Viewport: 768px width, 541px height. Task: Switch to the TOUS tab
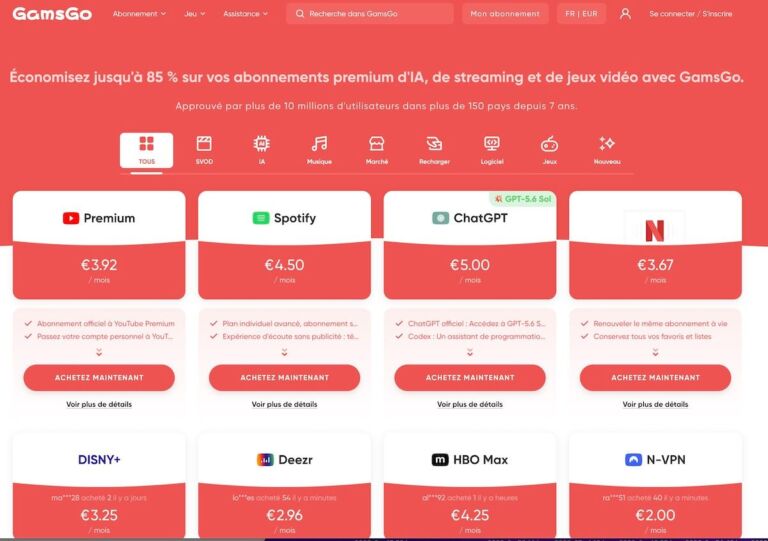point(146,150)
